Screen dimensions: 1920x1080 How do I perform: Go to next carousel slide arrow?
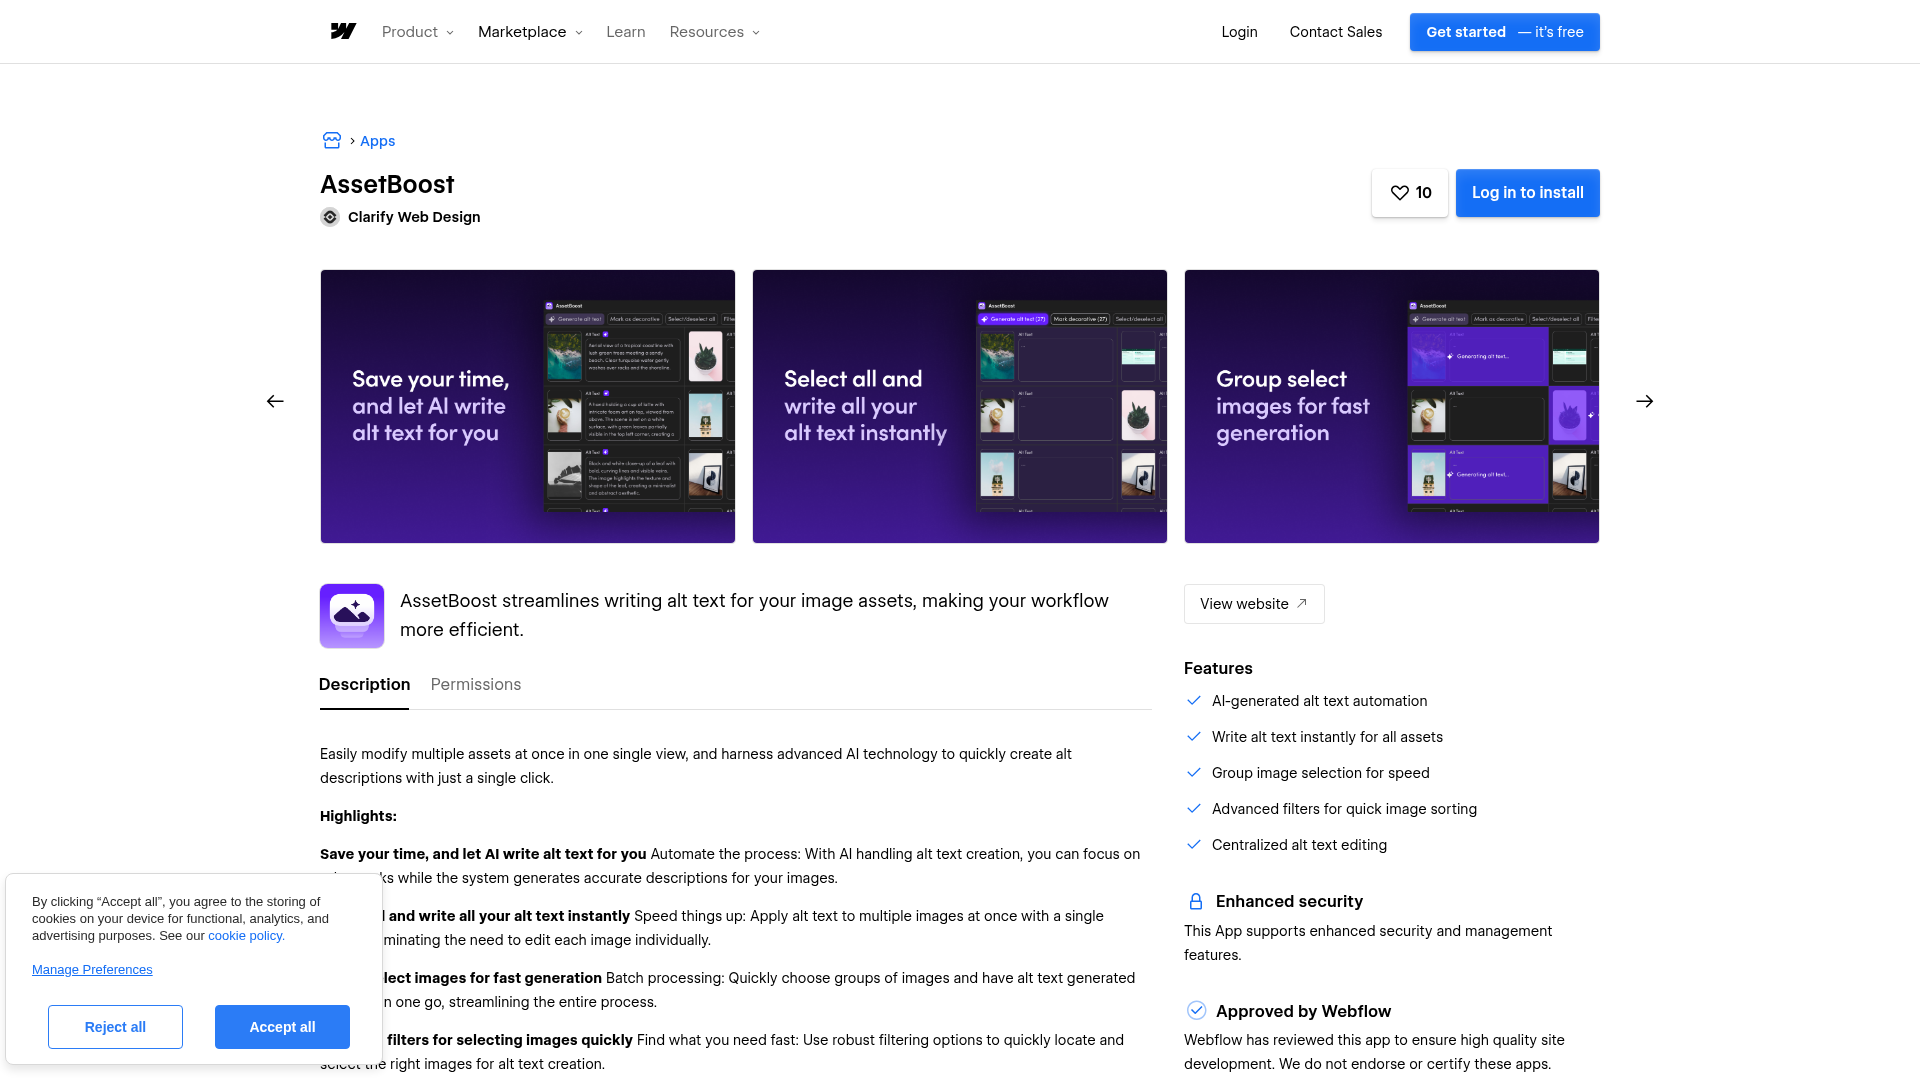click(x=1644, y=401)
